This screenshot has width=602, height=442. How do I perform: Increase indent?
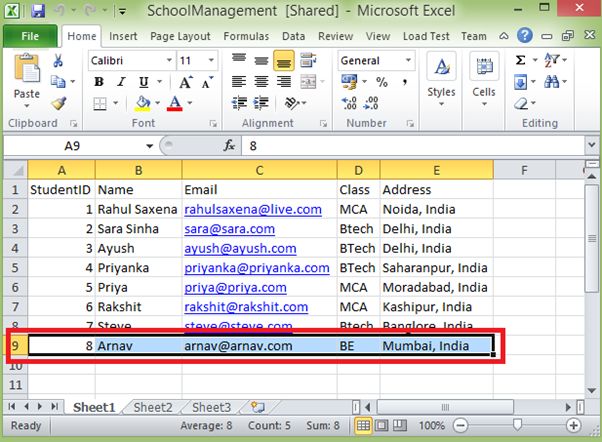tap(261, 103)
